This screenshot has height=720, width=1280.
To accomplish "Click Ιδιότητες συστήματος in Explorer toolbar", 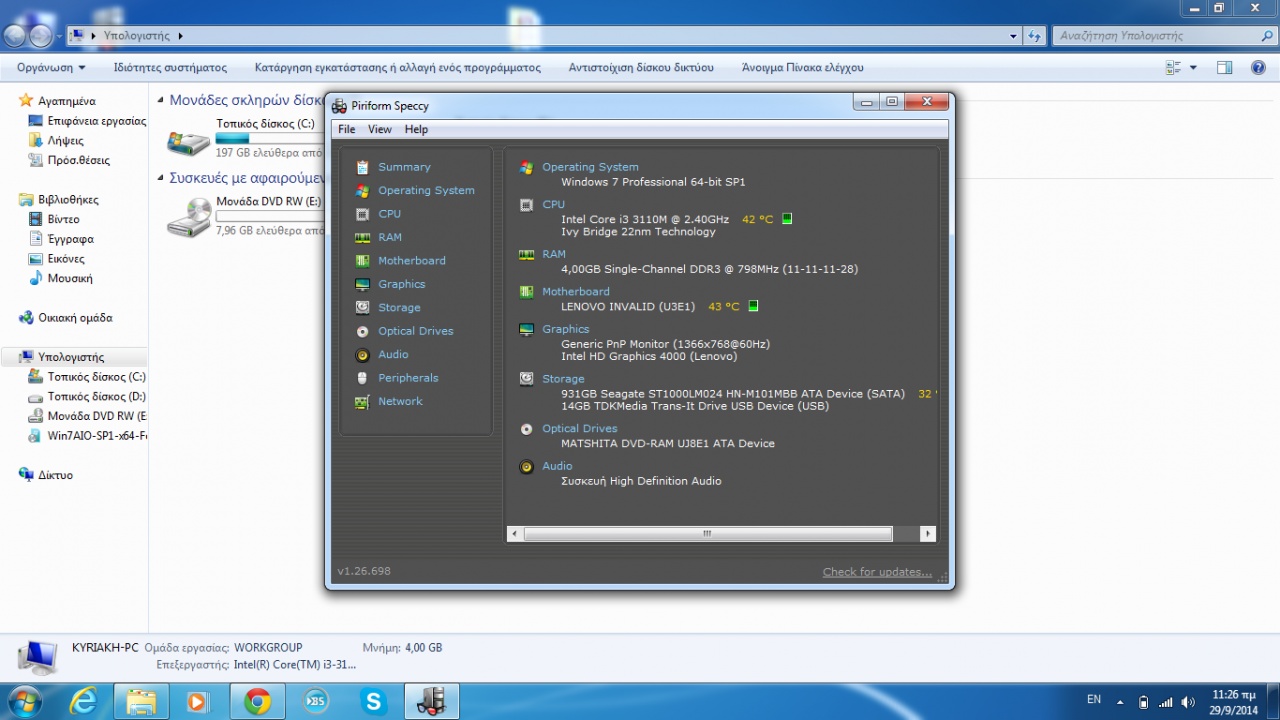I will 170,68.
